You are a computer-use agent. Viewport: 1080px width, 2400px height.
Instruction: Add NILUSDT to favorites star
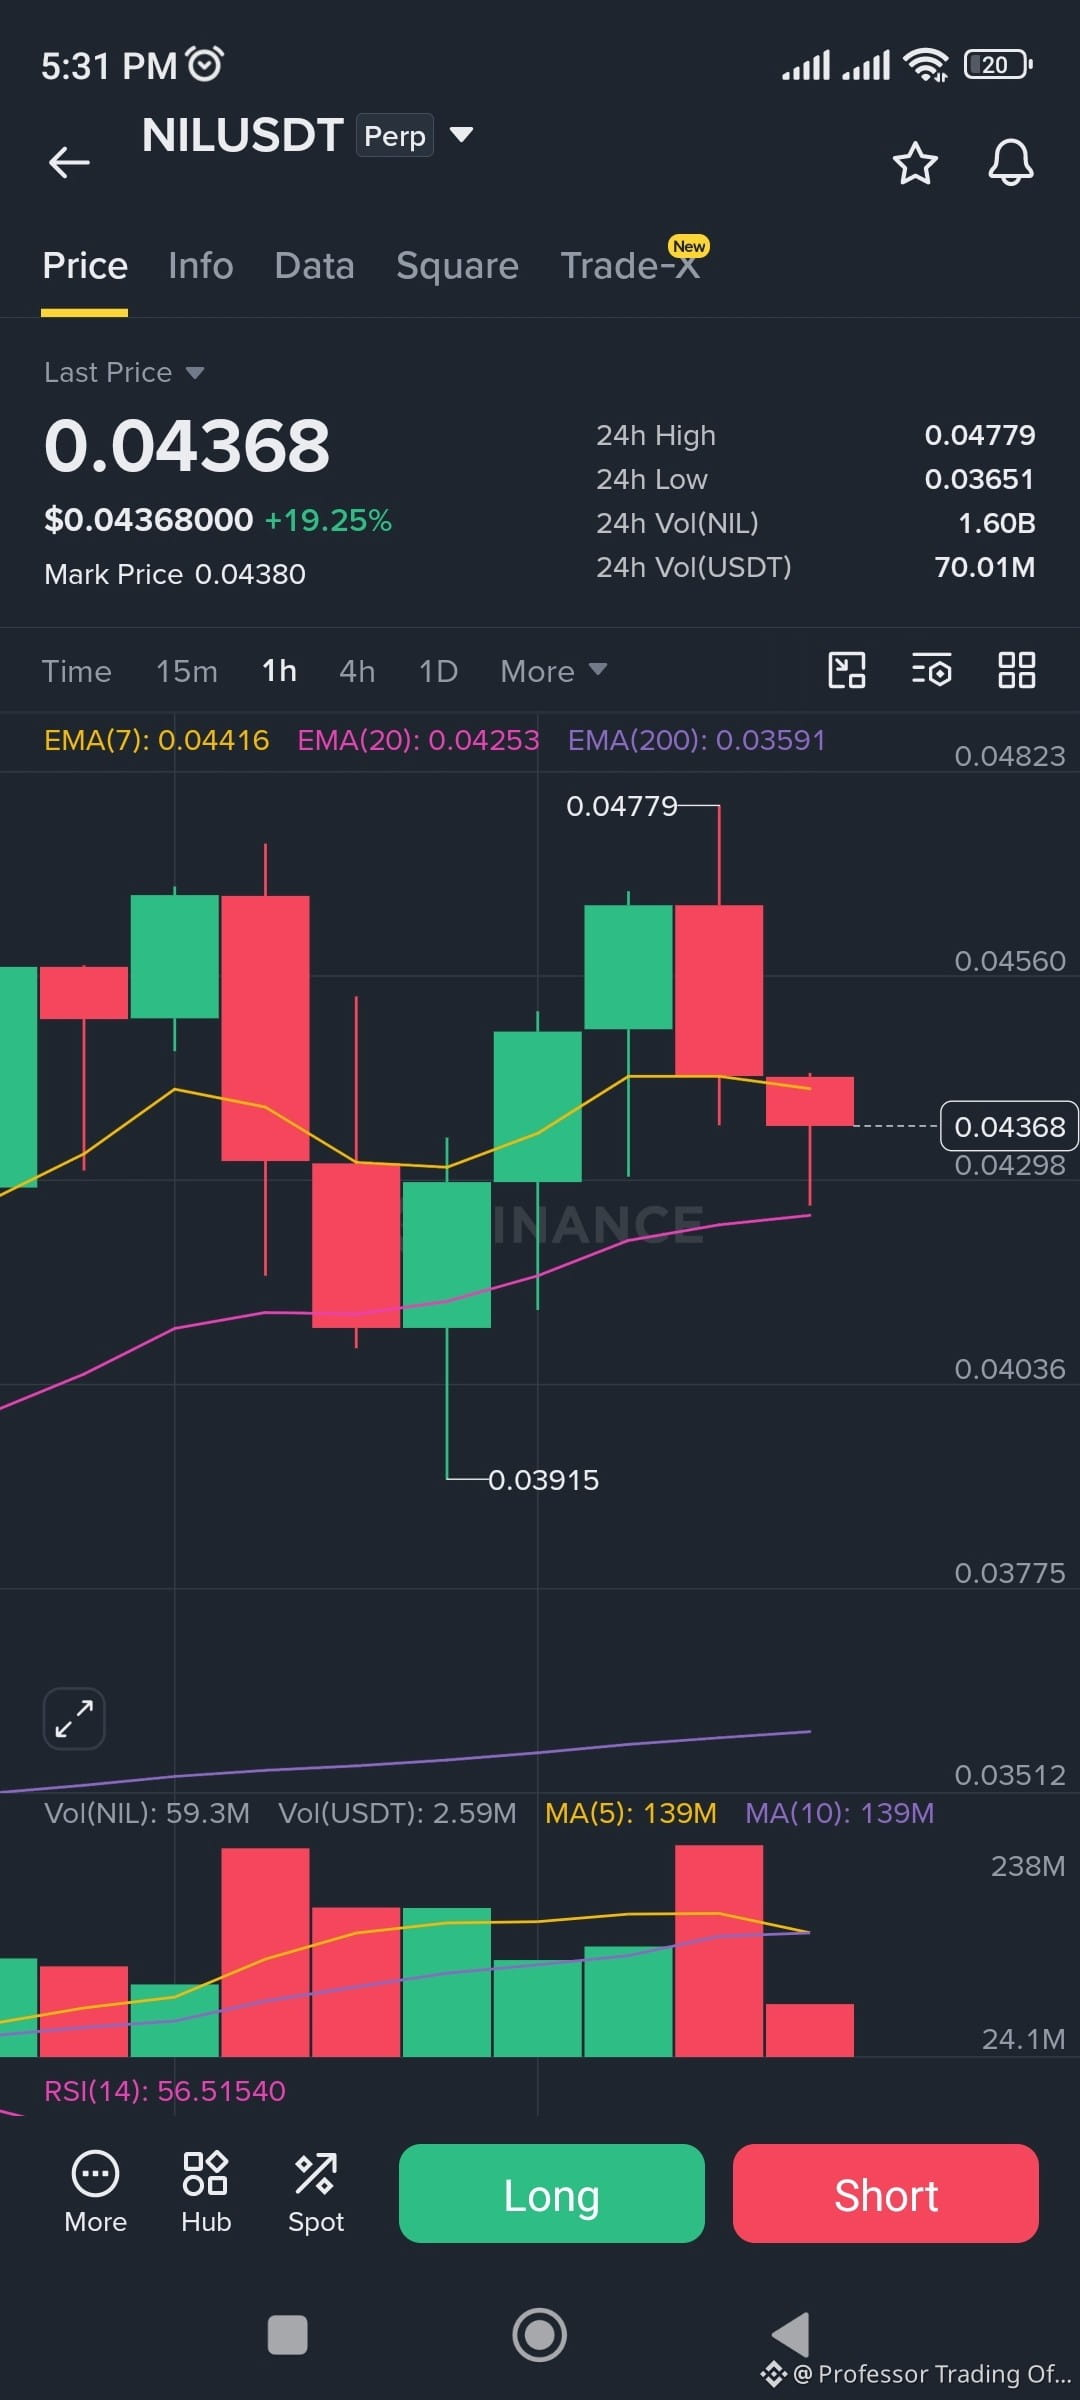915,164
